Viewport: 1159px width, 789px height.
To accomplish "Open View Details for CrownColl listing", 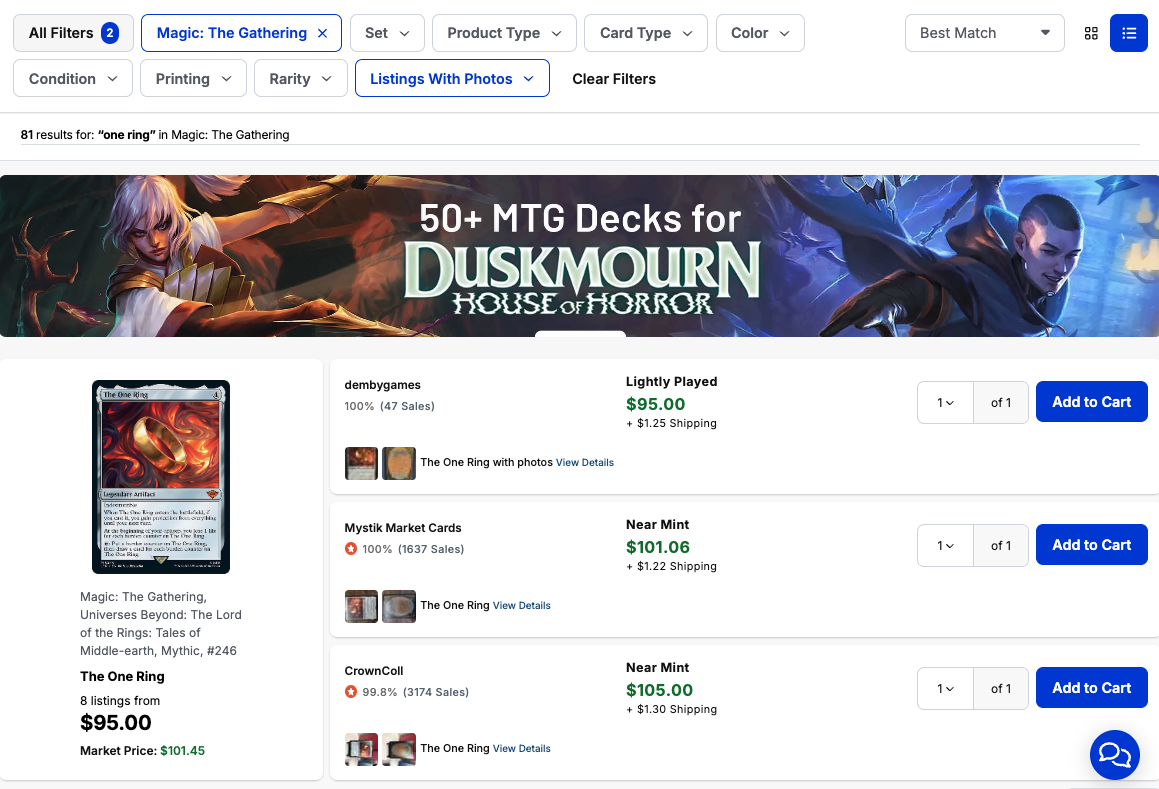I will point(521,749).
